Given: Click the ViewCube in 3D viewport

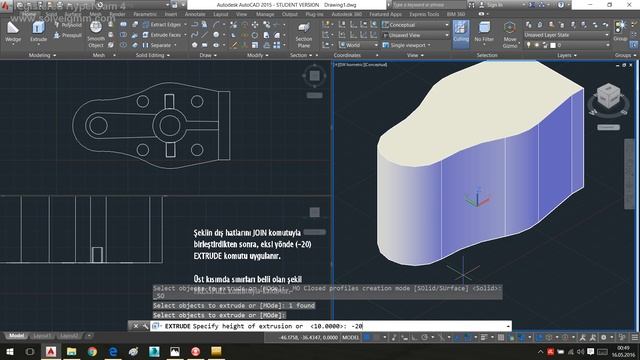Looking at the screenshot, I should coord(608,97).
